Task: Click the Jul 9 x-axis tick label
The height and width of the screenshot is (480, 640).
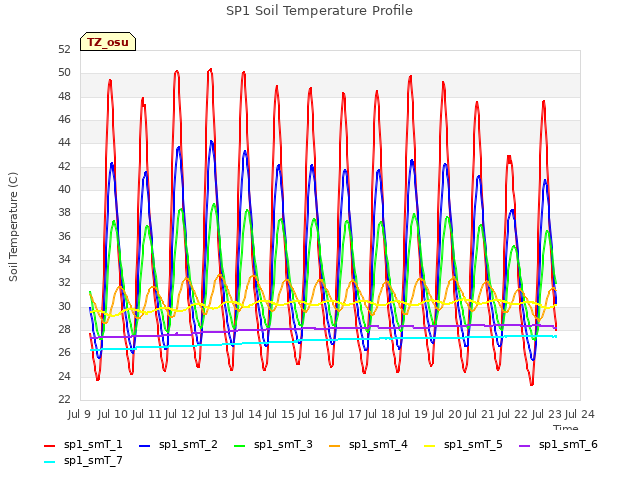Action: click(79, 414)
